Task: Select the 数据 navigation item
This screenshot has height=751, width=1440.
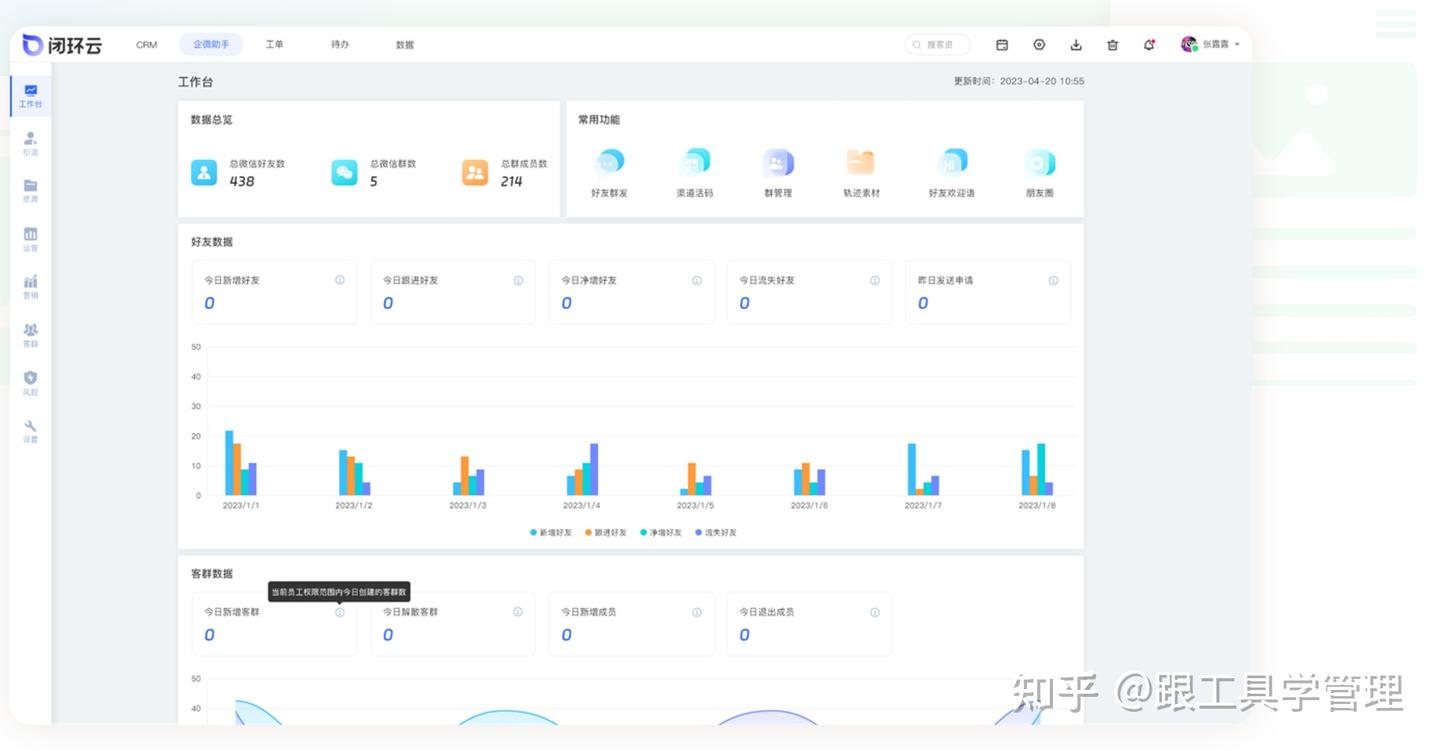Action: [404, 44]
